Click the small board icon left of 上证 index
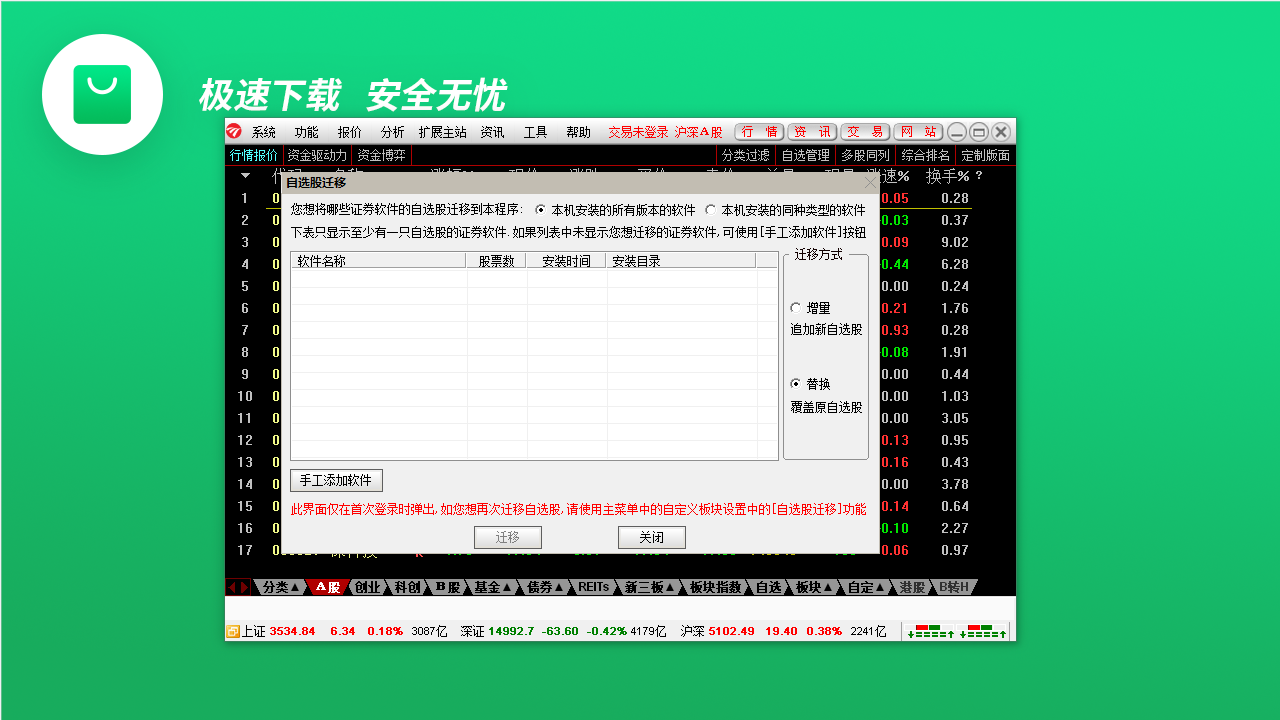Screen dimensions: 1280x720 (x=232, y=632)
